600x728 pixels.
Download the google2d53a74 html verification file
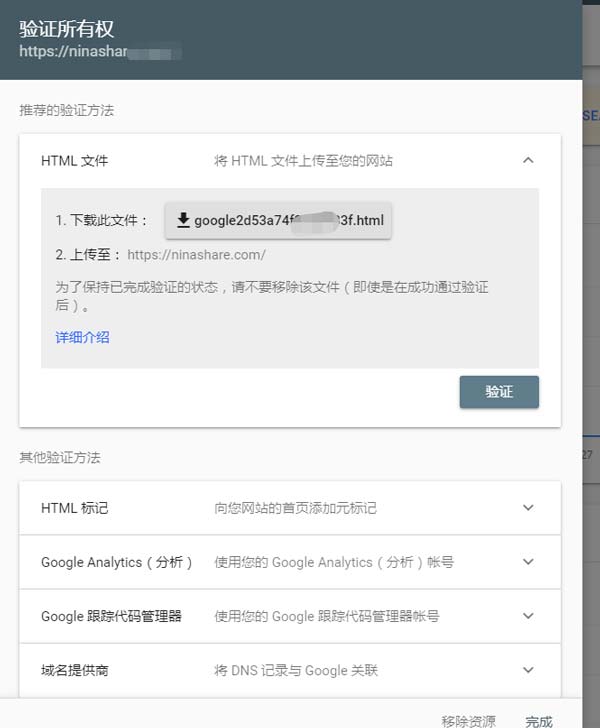278,221
